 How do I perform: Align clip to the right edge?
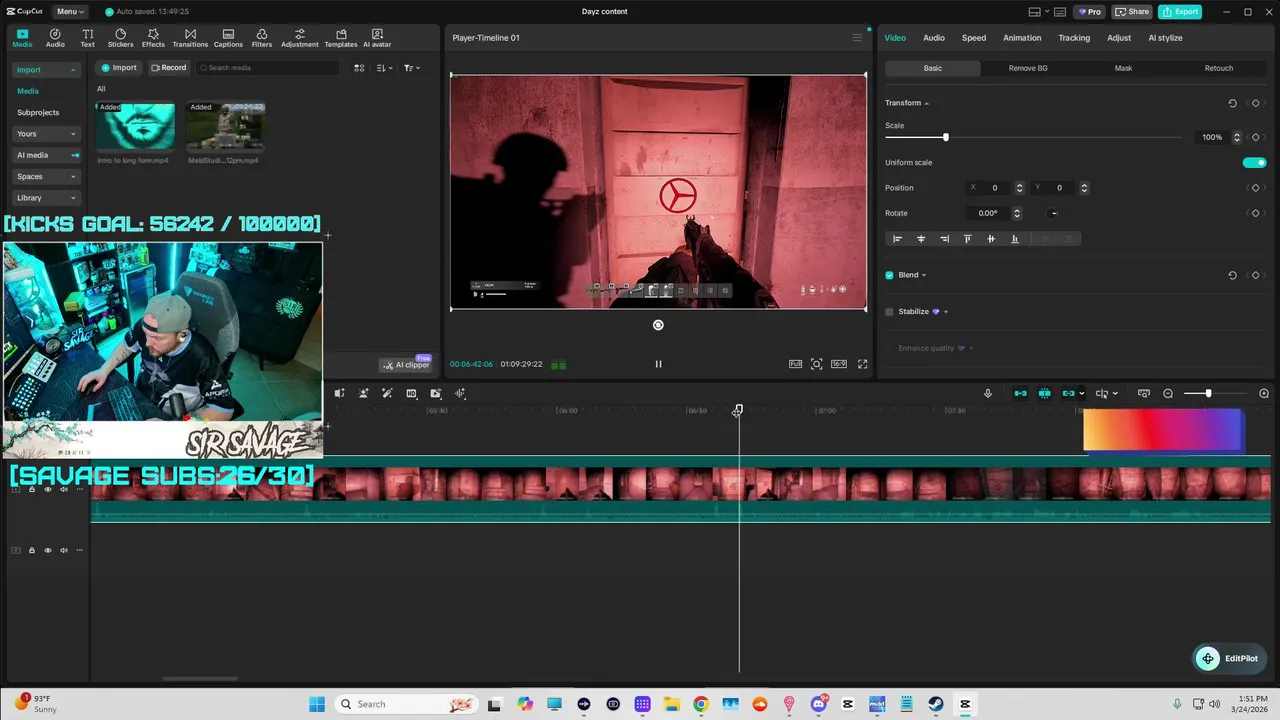[944, 239]
